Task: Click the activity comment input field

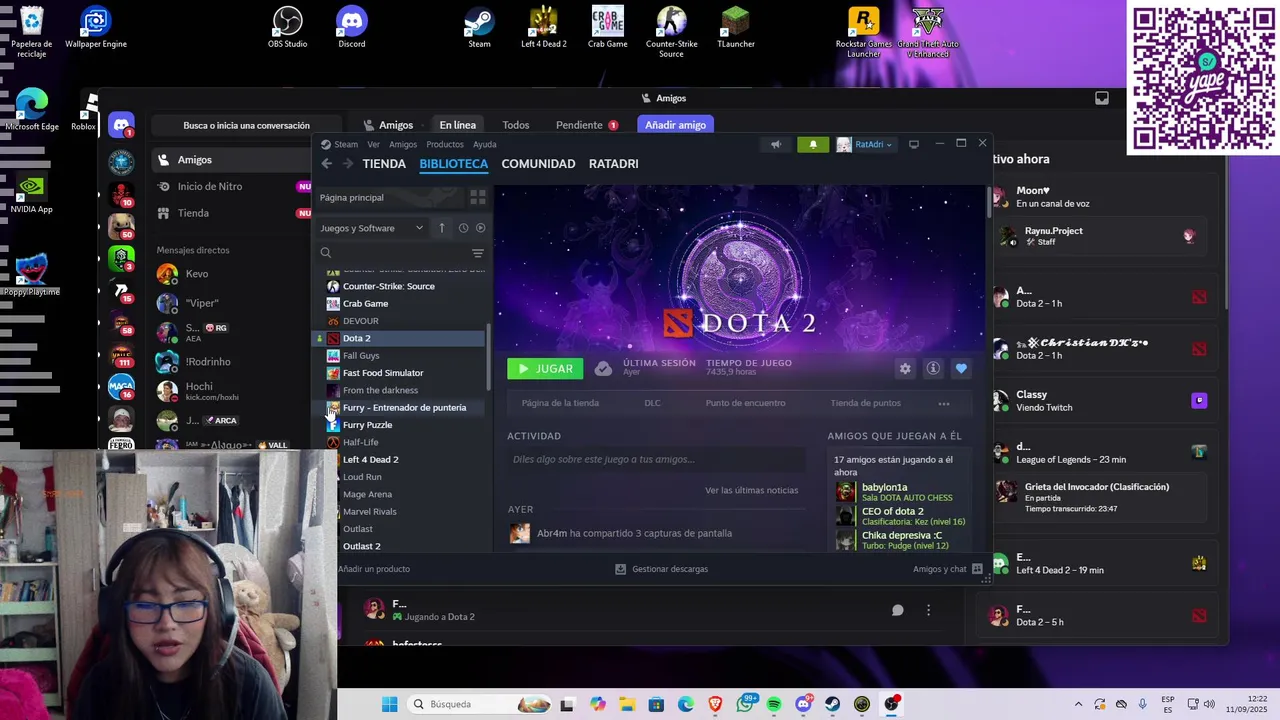Action: pos(656,460)
